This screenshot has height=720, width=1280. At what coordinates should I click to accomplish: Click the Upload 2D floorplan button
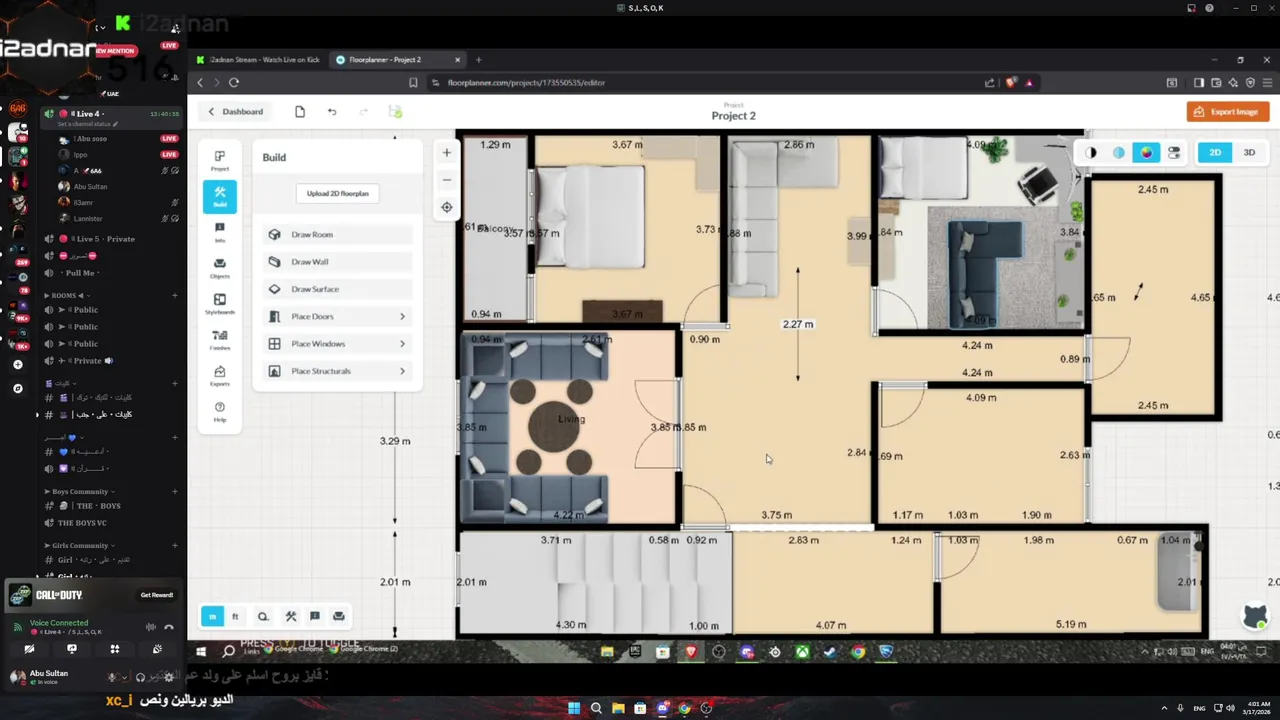pos(338,194)
